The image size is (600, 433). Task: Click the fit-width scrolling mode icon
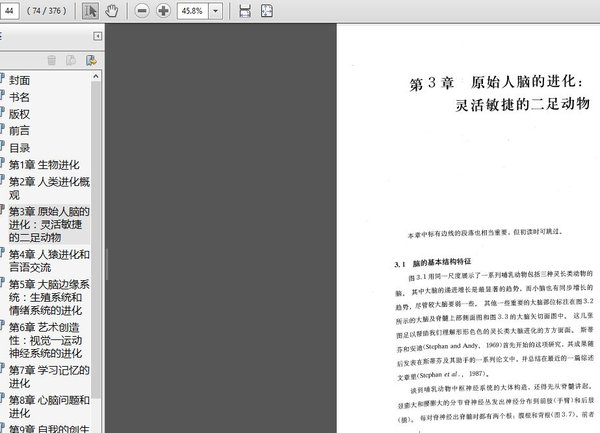(x=245, y=11)
